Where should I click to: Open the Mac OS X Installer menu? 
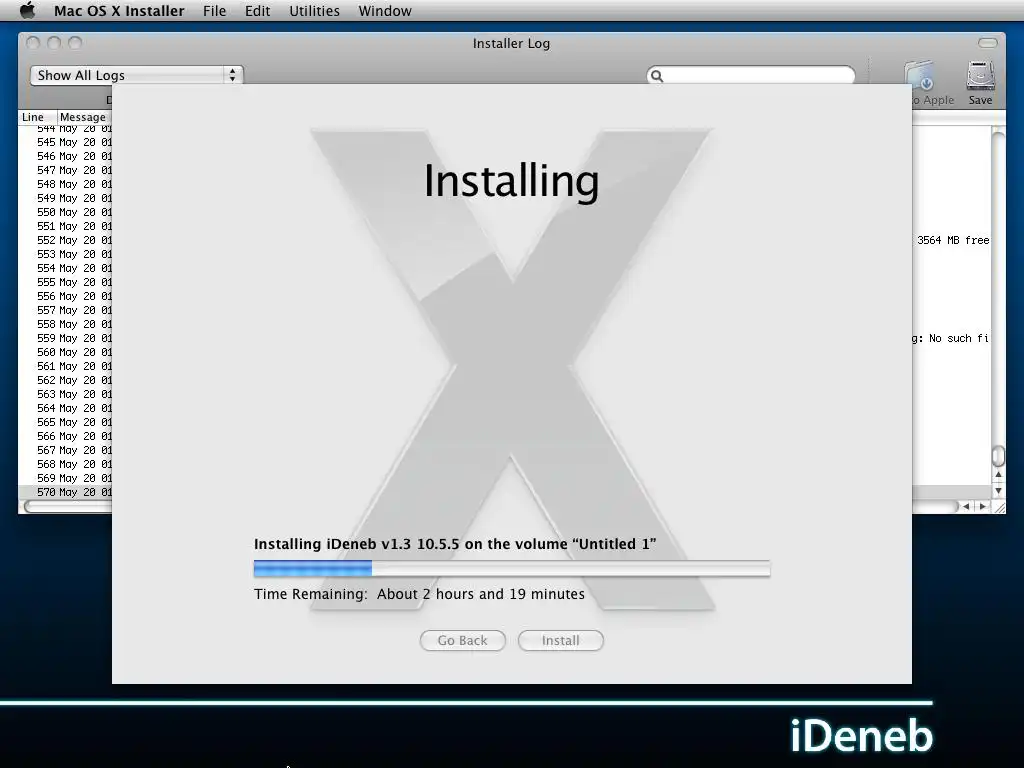[x=119, y=11]
